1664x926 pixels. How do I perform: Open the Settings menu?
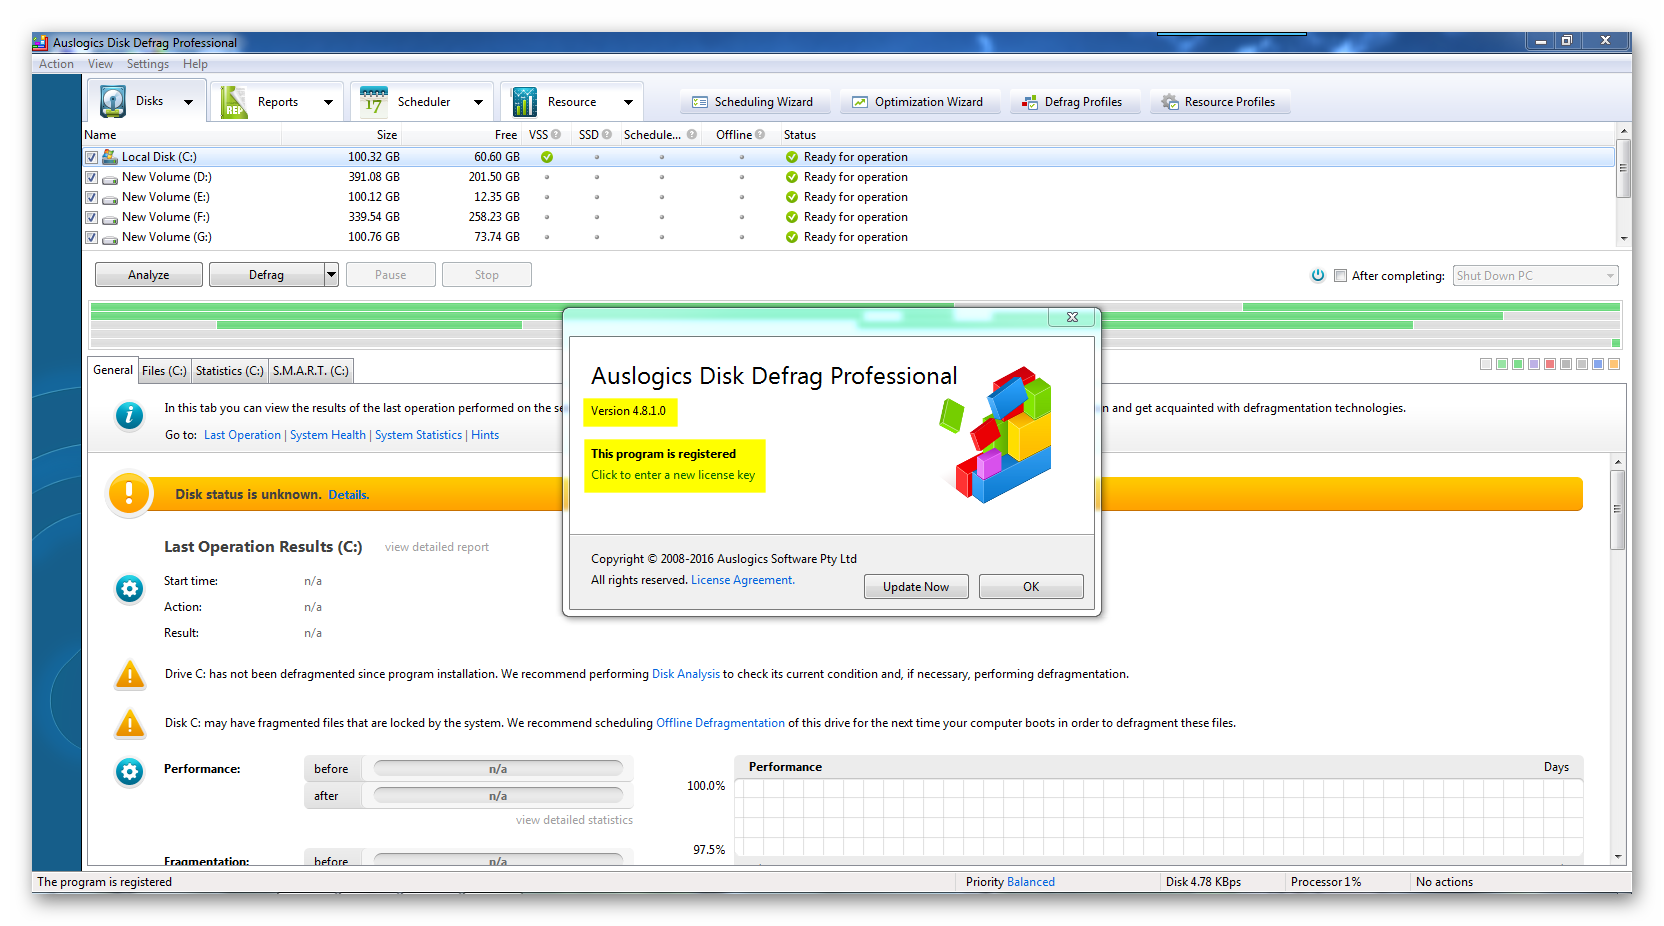[x=148, y=64]
